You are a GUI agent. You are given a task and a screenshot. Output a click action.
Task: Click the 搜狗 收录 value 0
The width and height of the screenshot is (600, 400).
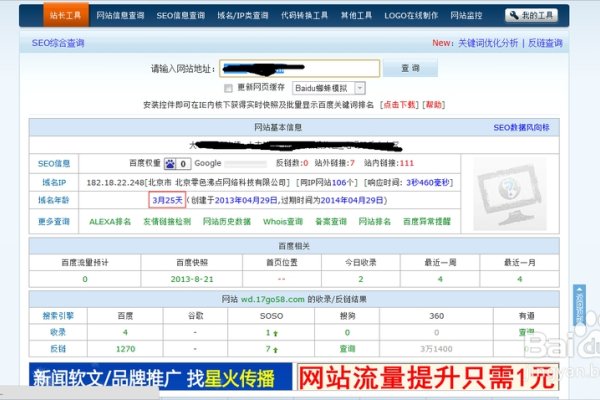click(347, 333)
